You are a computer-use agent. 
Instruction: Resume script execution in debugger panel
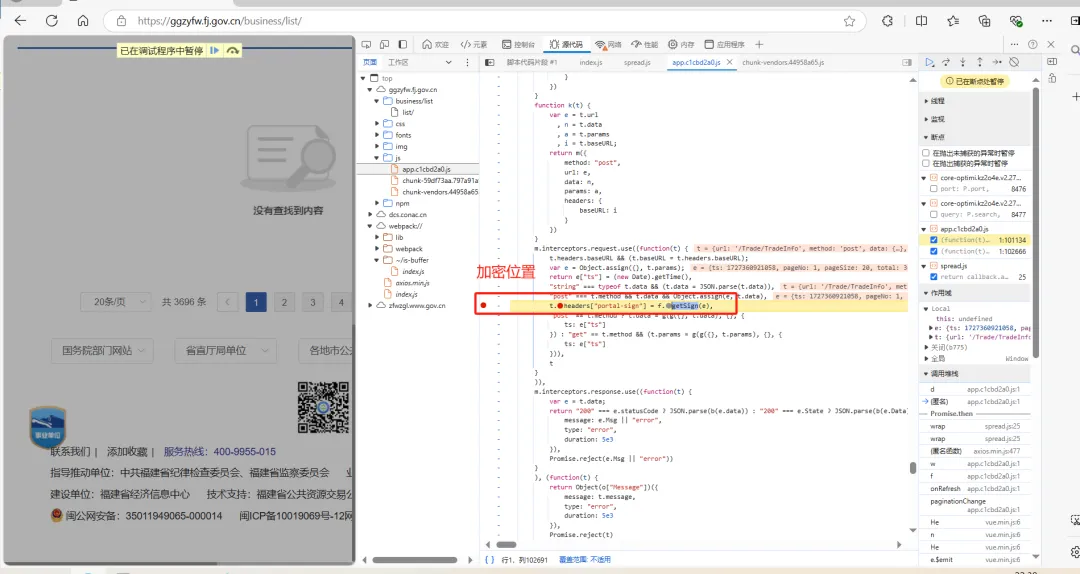(929, 62)
